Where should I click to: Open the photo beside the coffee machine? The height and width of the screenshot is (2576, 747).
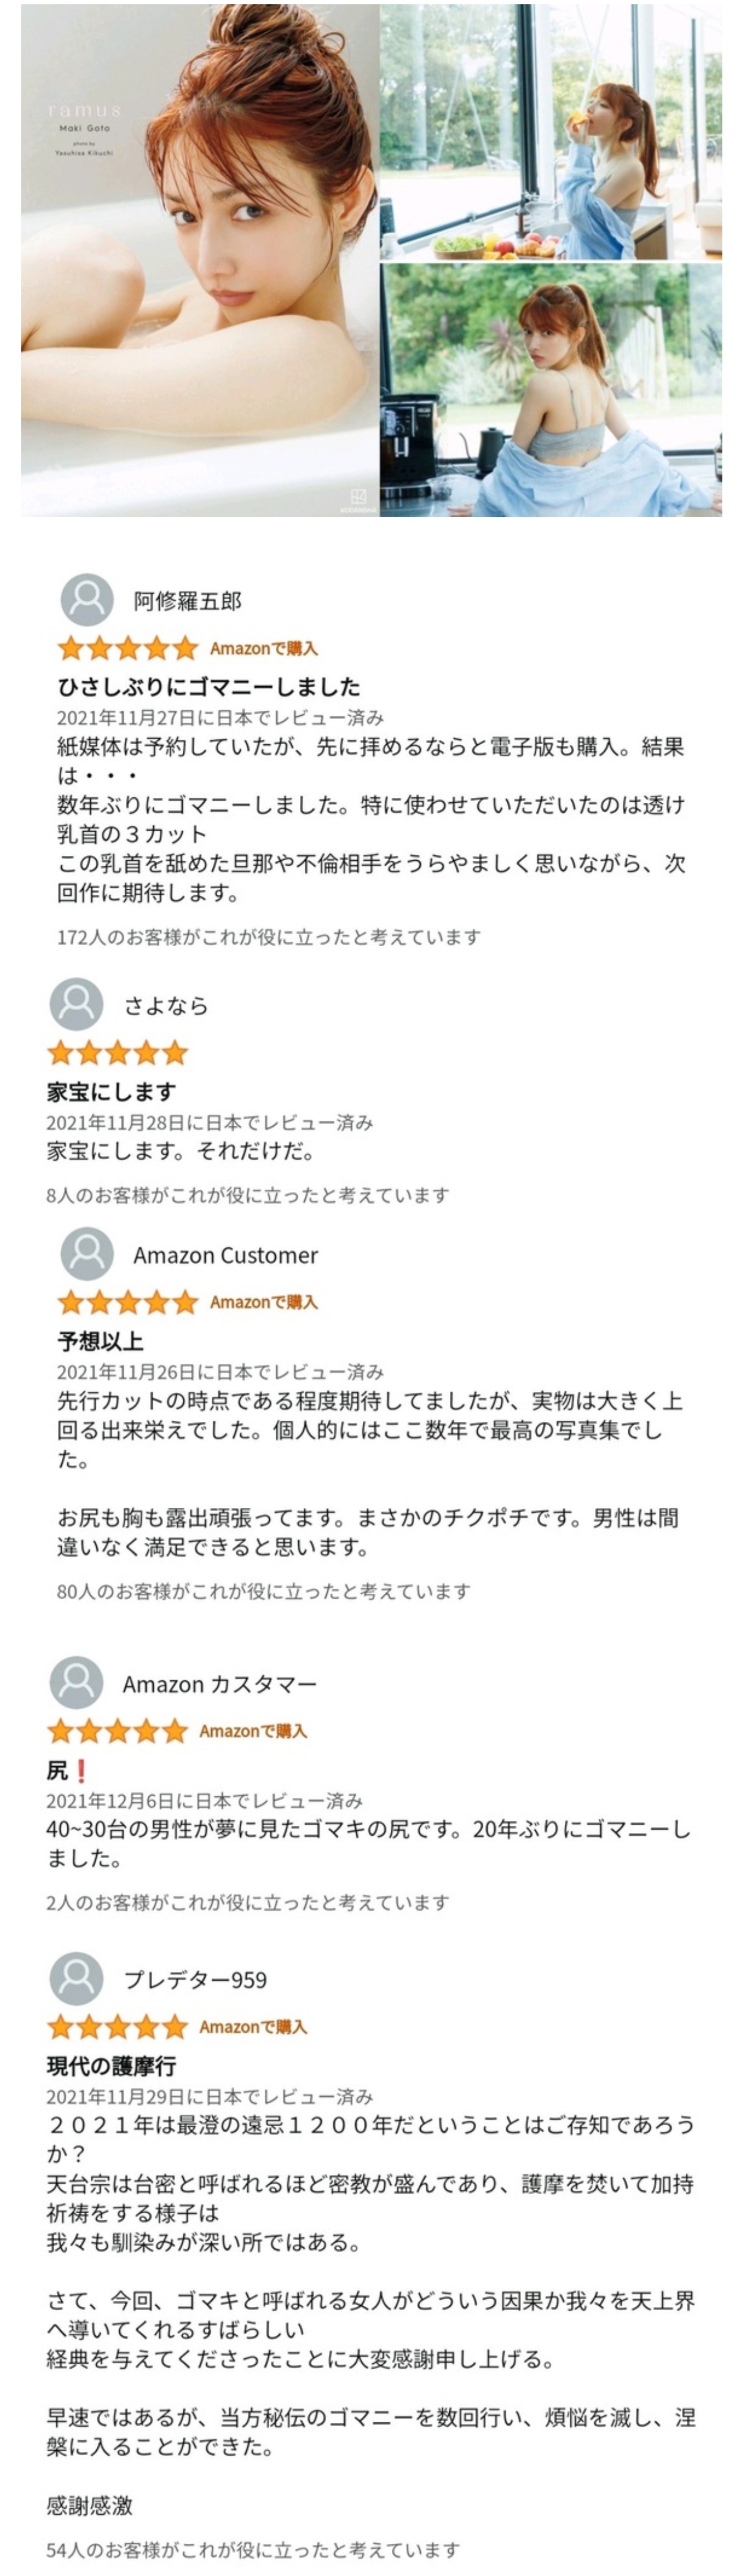pos(551,390)
